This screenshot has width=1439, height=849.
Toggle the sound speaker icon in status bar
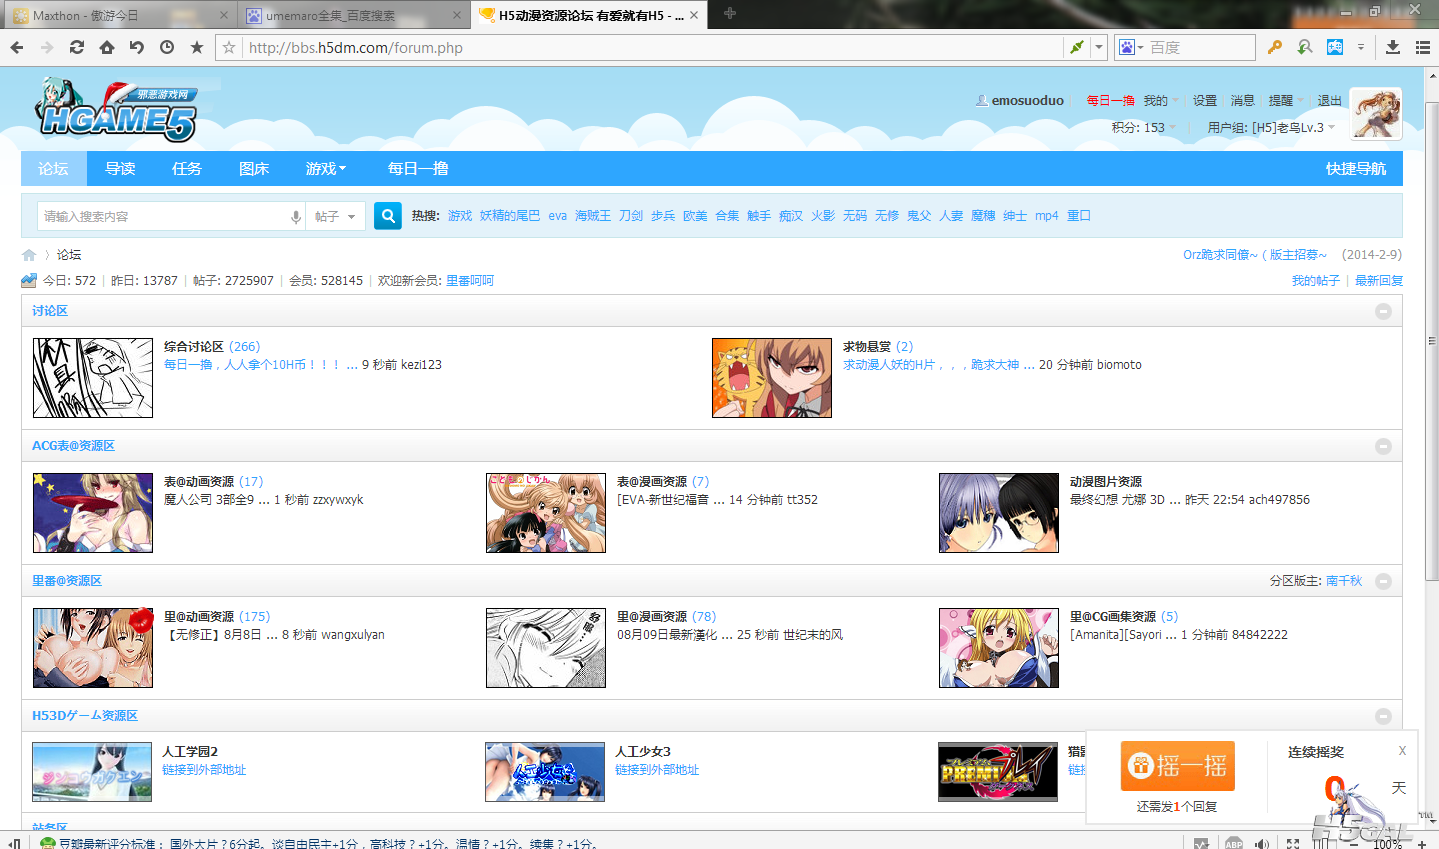1263,843
